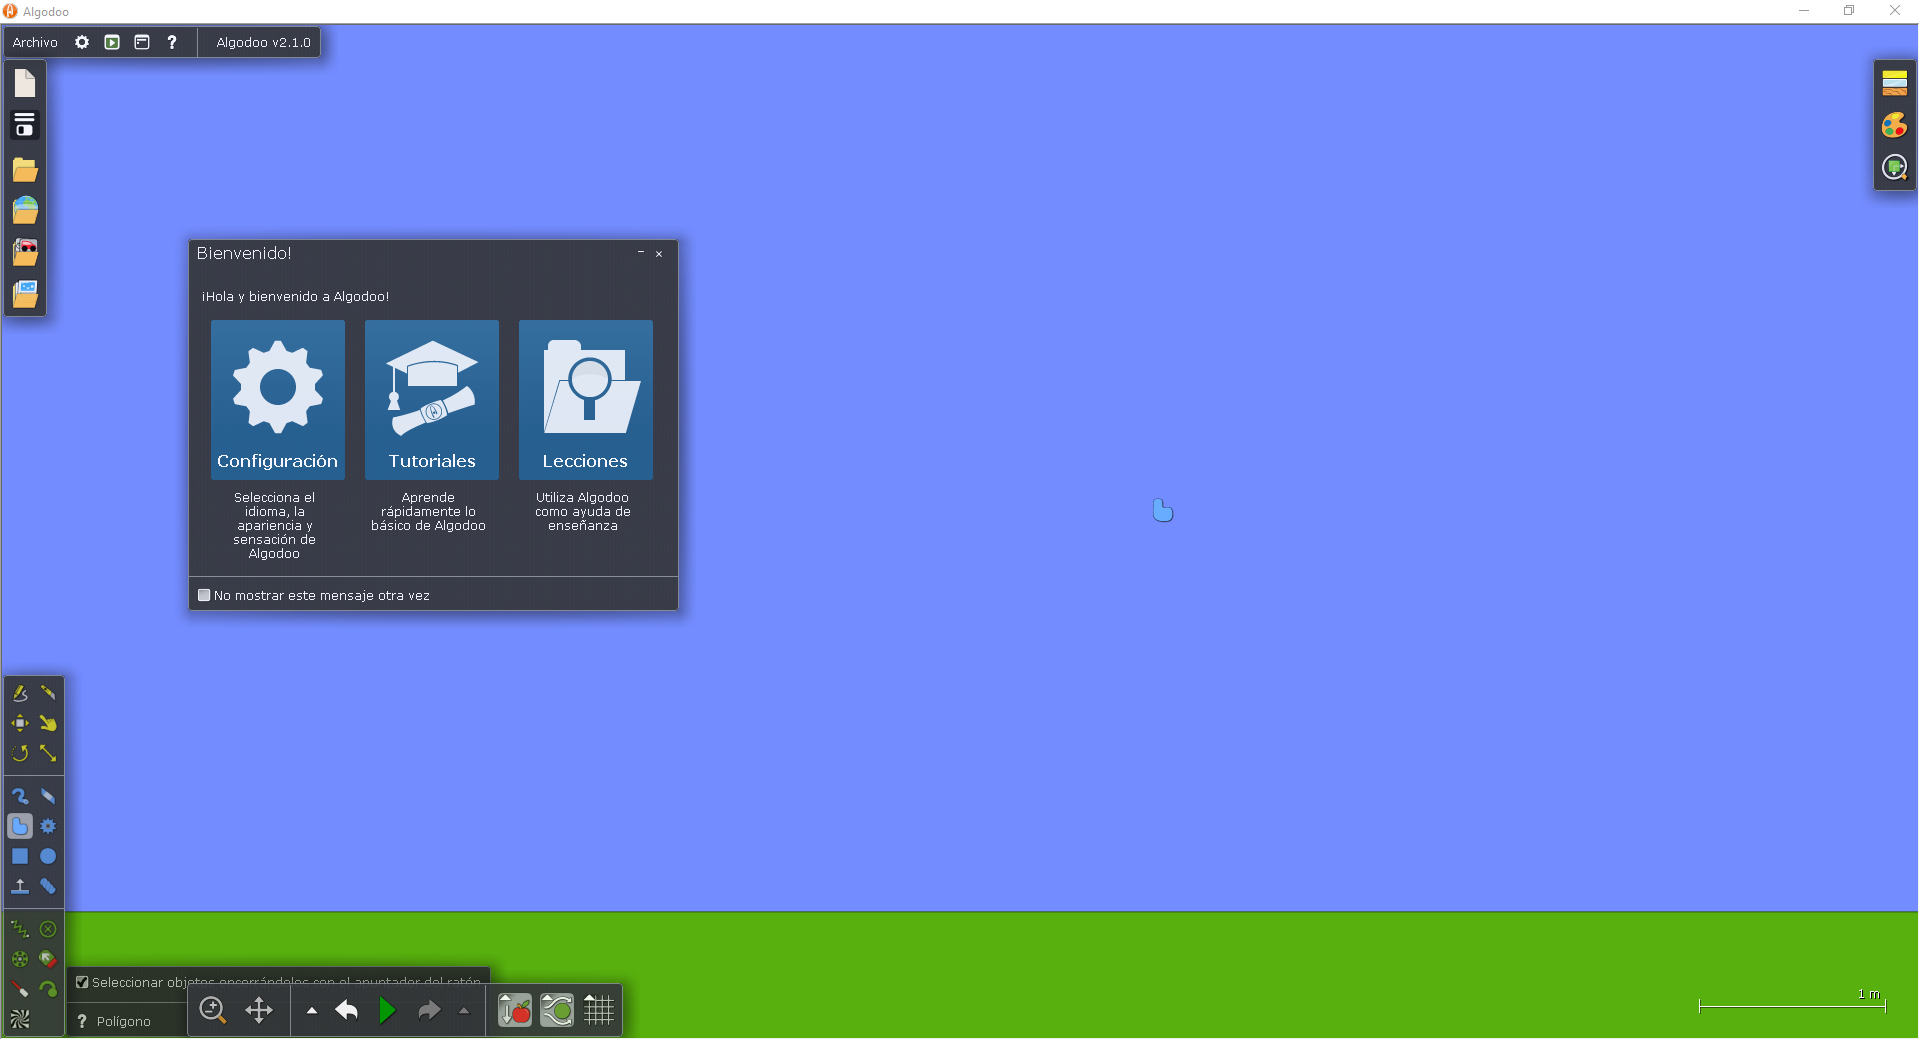Select the Tracer tool
The width and height of the screenshot is (1919, 1040).
48,989
